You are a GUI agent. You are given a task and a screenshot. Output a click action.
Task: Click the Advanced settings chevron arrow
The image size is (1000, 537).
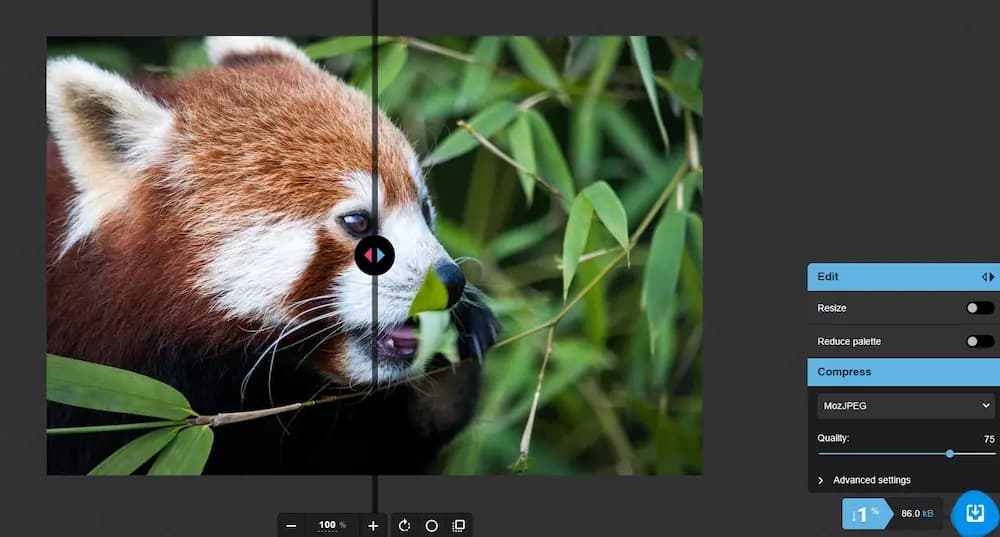[x=821, y=480]
